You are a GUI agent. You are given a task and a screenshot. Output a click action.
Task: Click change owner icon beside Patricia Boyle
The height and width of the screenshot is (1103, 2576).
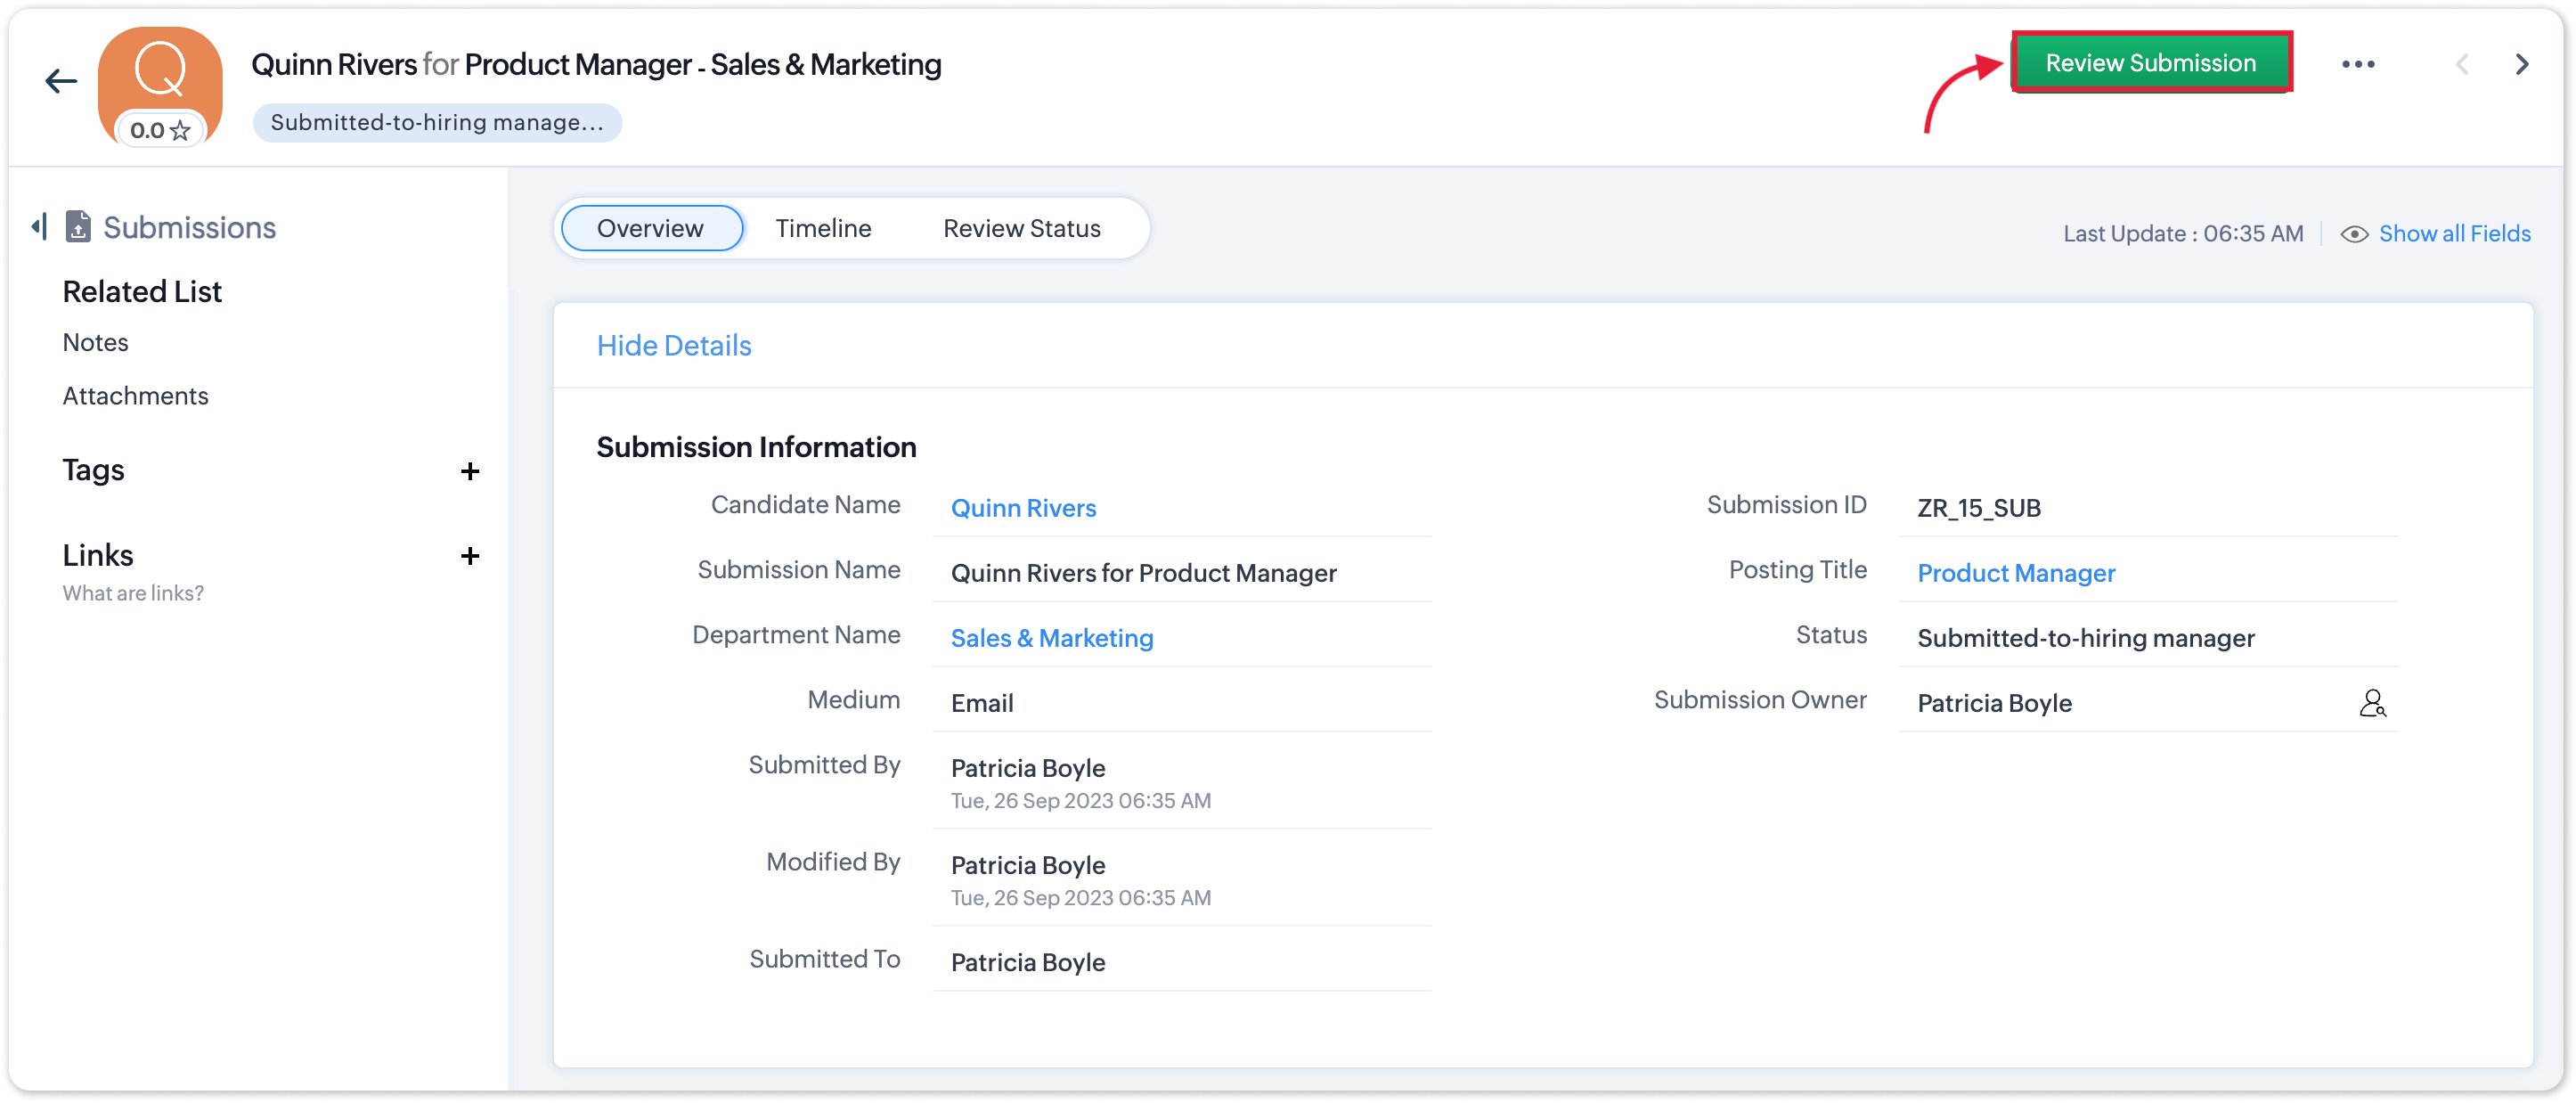point(2372,704)
